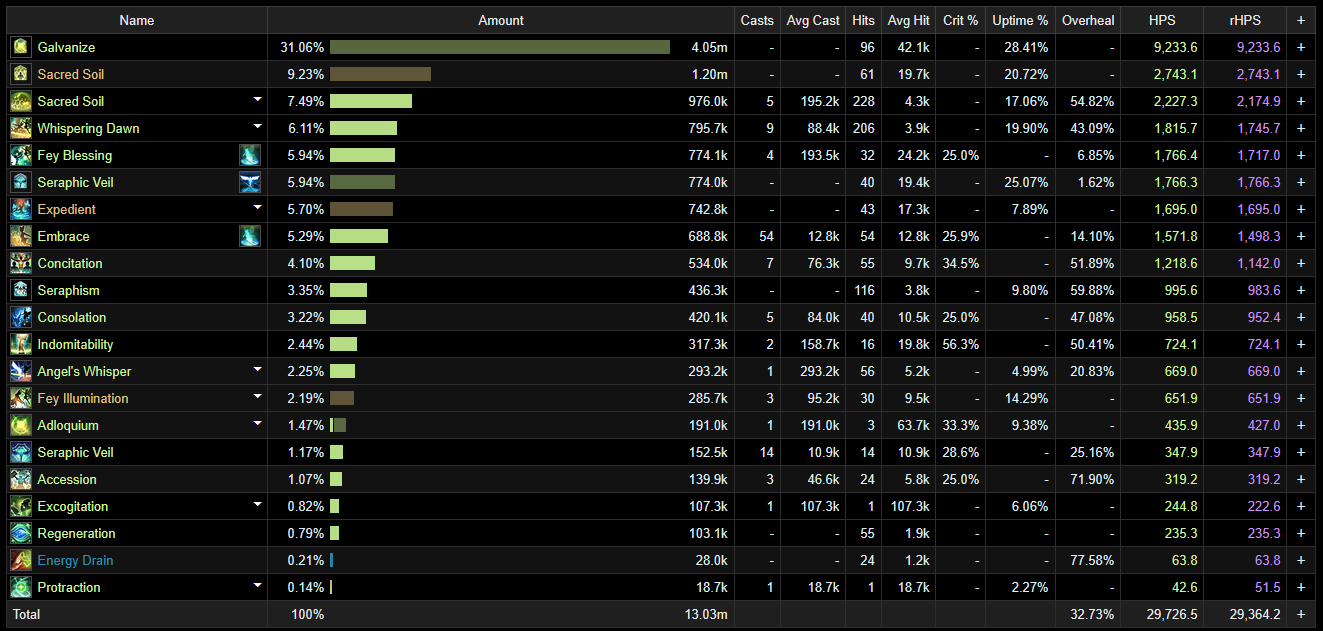Click the plus header at the table's top right
1323x631 pixels.
pos(1301,20)
